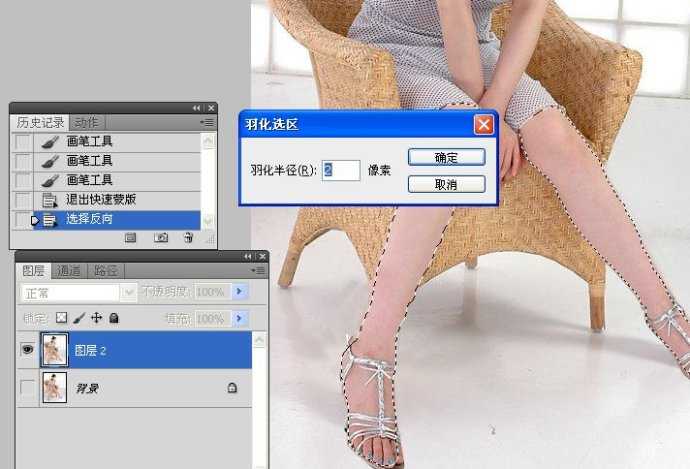Switch to the 动作 tab
The width and height of the screenshot is (690, 469).
tap(86, 122)
